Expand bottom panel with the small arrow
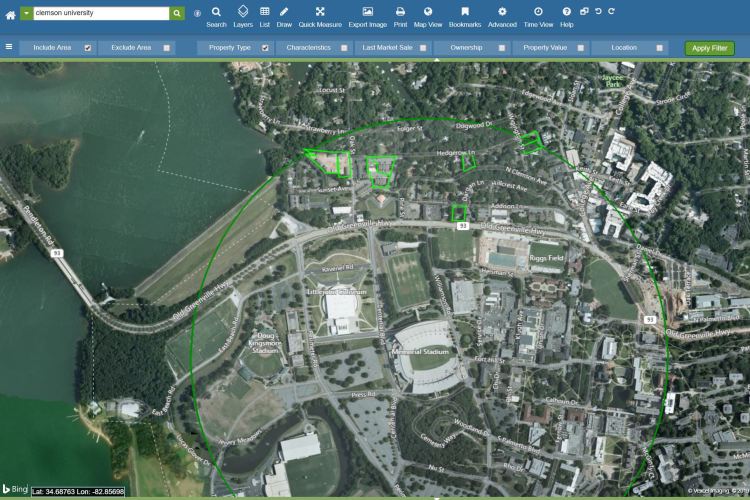The height and width of the screenshot is (500, 750). tap(437, 498)
